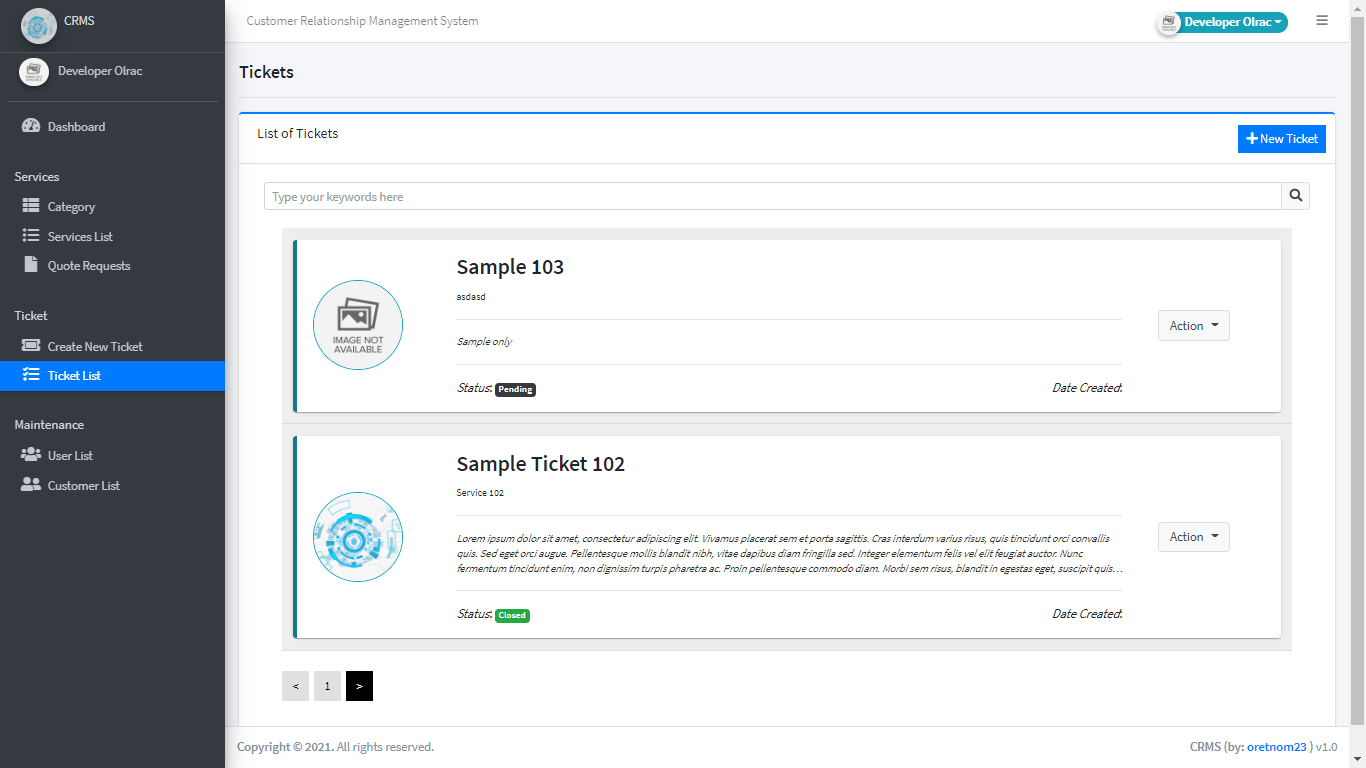
Task: Click the top-right user avatar image
Action: tap(1168, 22)
